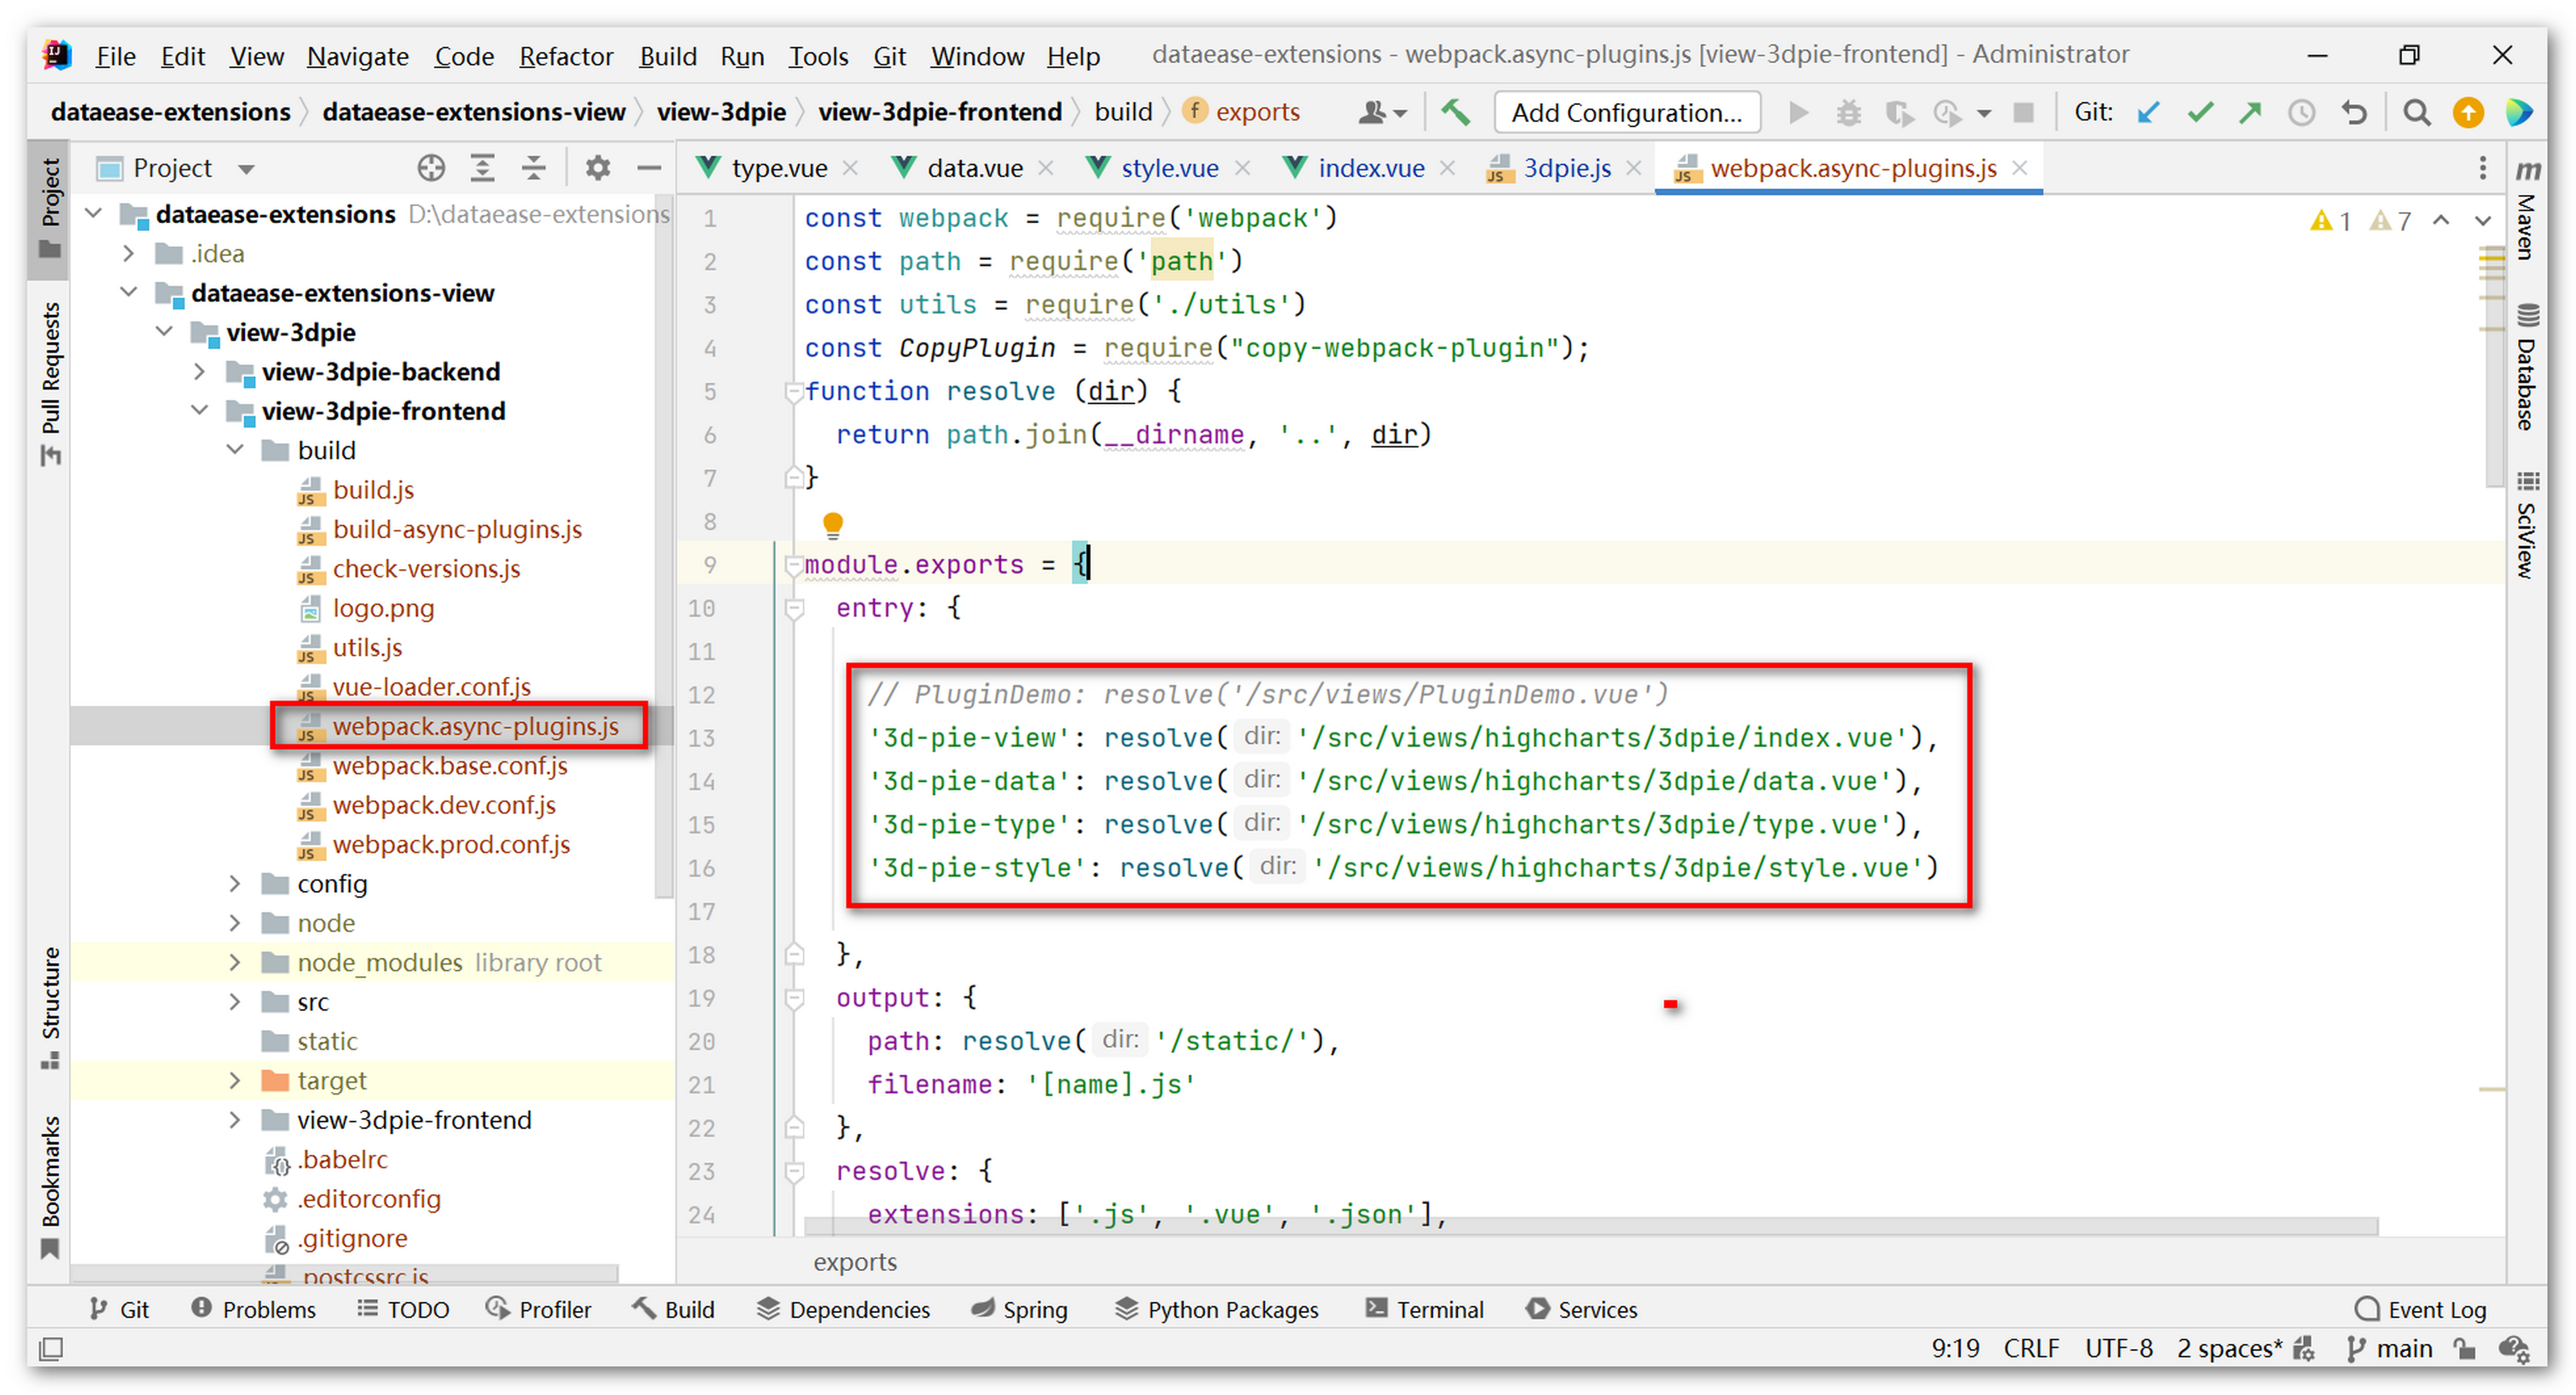Click Git Push arrow icon
Viewport: 2576px width, 1395px height.
coord(2250,112)
